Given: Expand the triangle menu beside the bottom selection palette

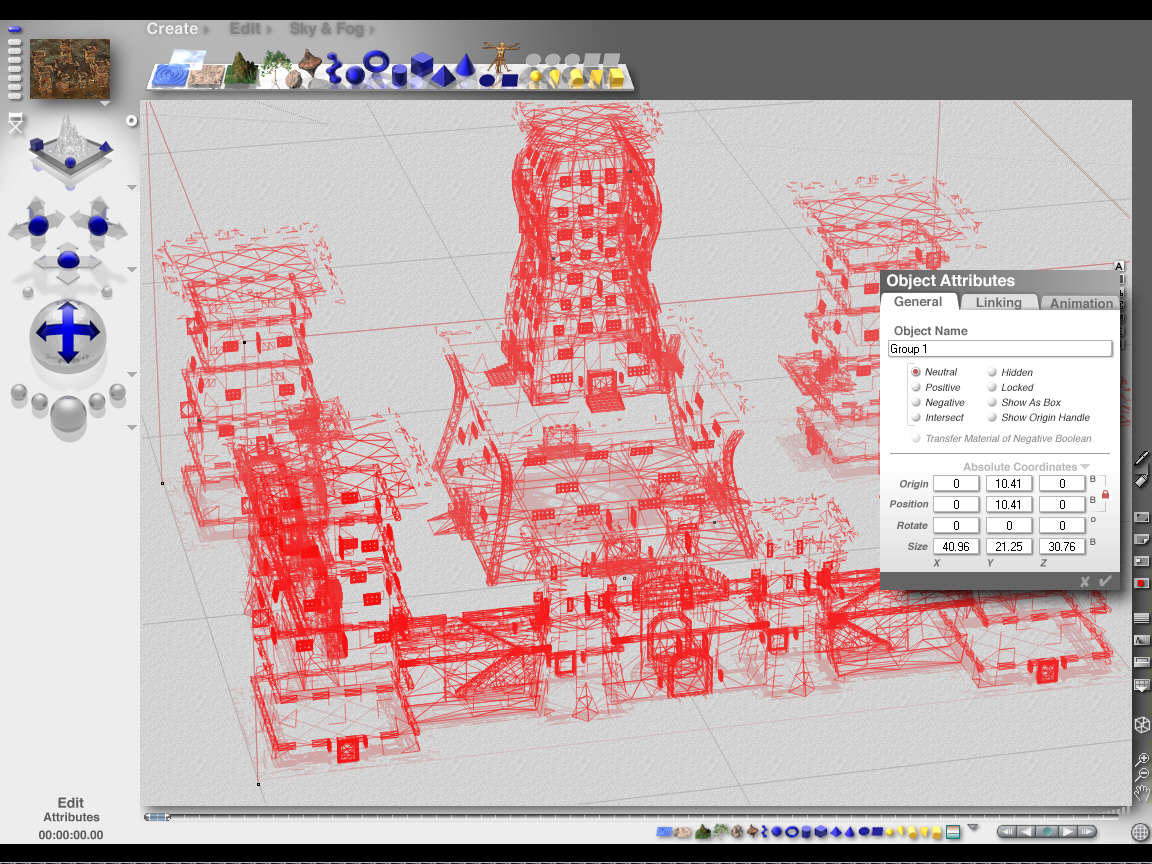Looking at the screenshot, I should click(x=973, y=827).
